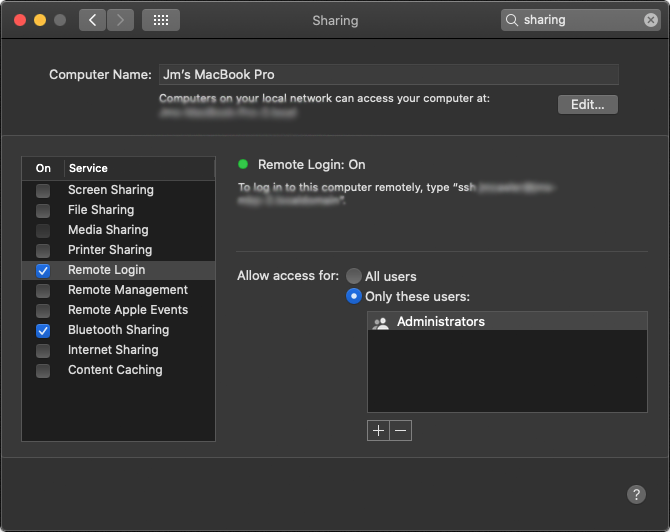The image size is (670, 532).
Task: Go back with the left chevron button
Action: click(x=92, y=20)
